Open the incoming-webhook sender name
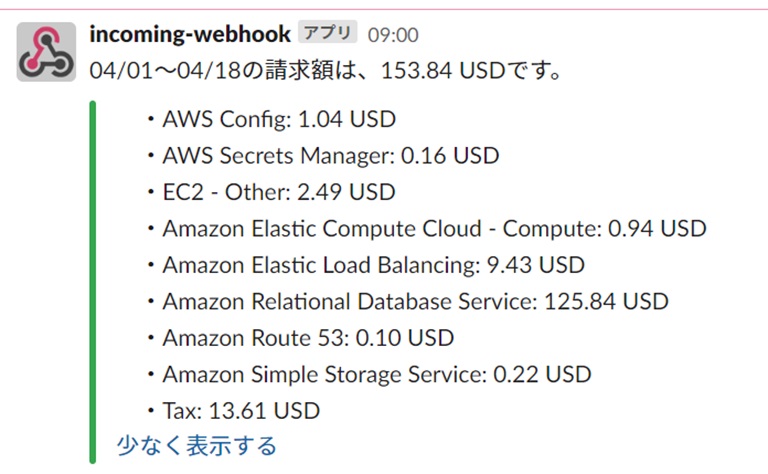 [190, 34]
